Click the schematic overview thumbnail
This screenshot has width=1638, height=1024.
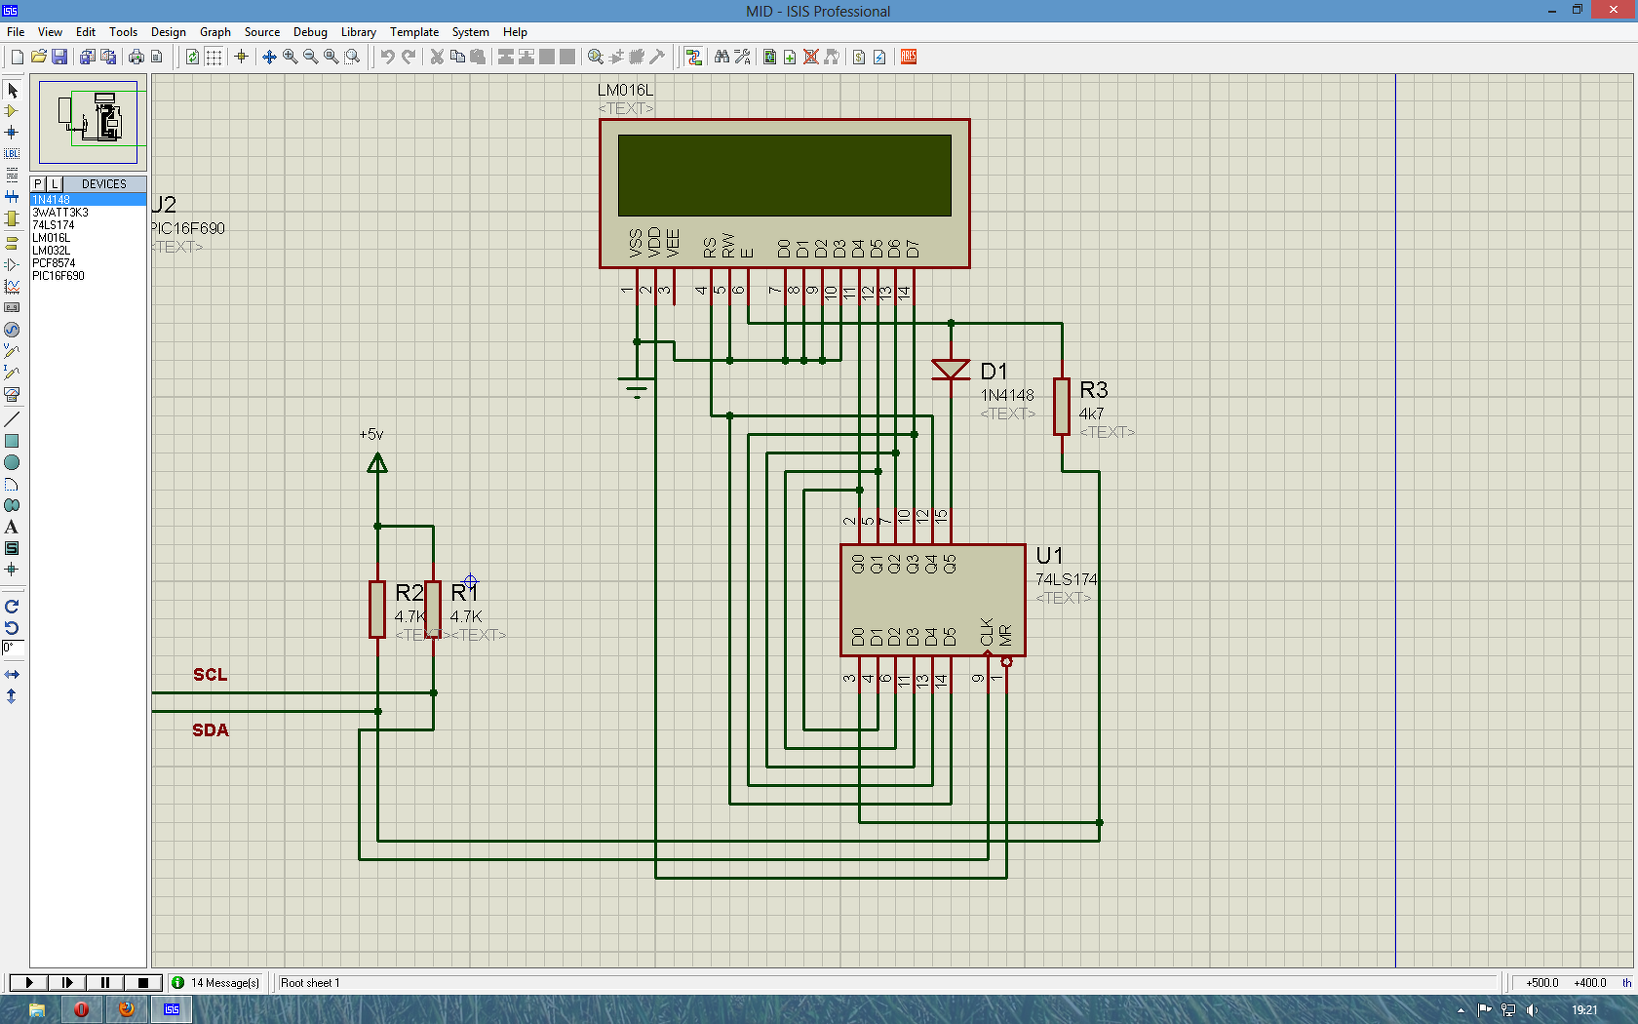pyautogui.click(x=88, y=122)
